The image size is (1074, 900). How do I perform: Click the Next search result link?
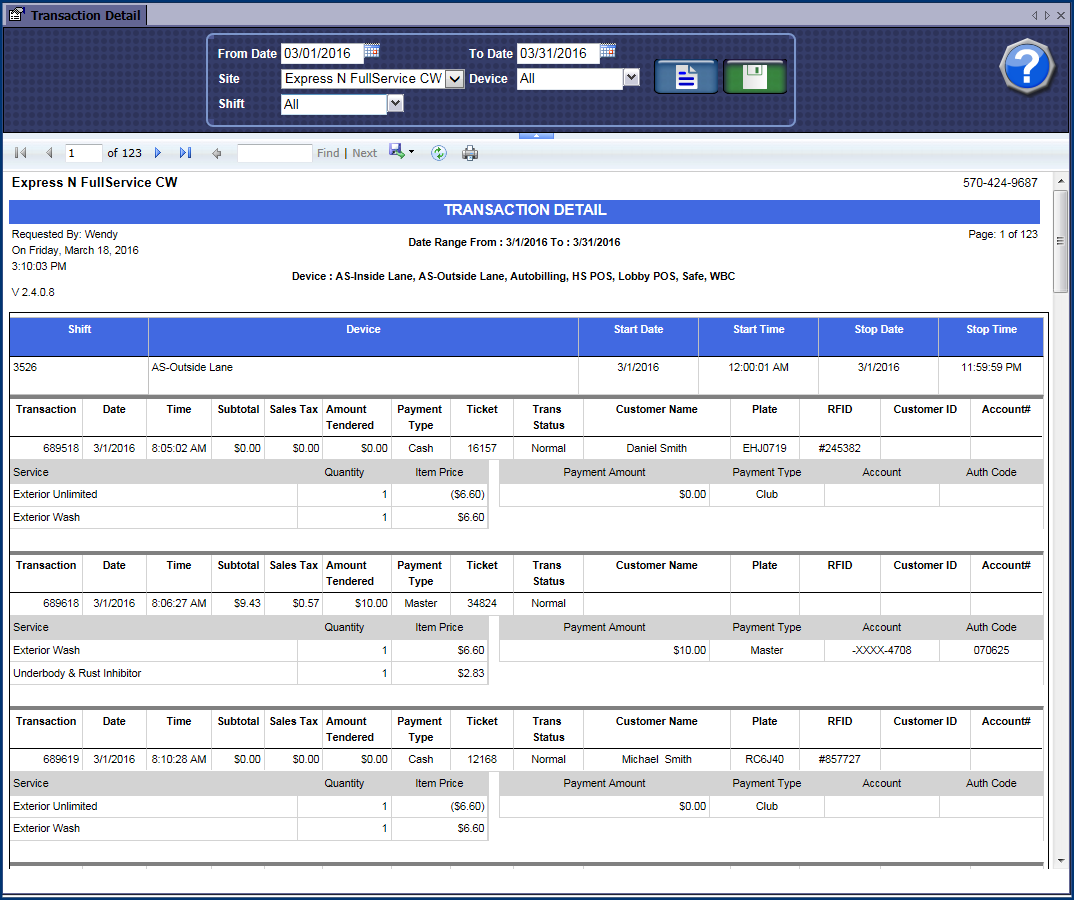point(365,153)
